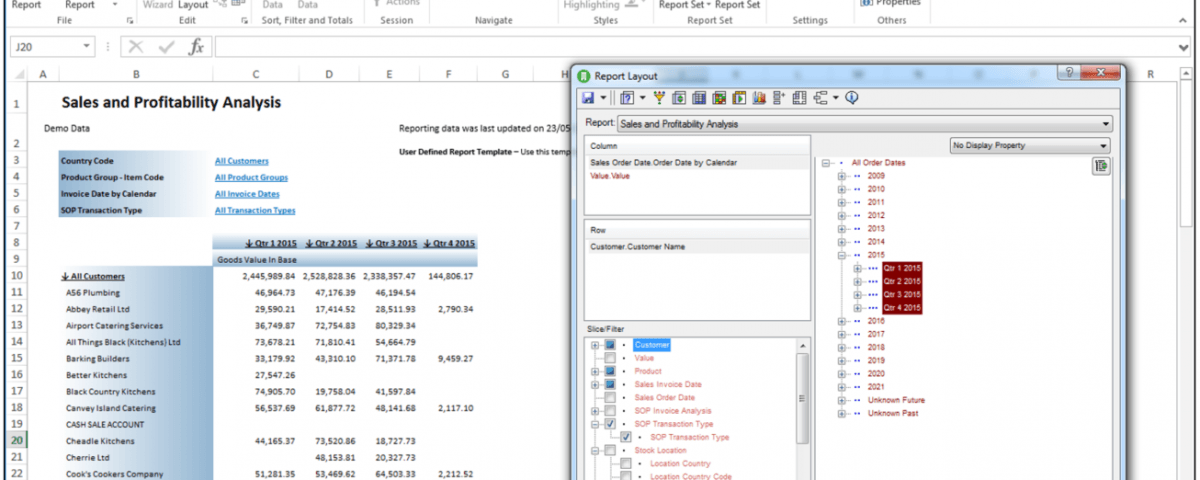Click the bar chart icon in Report Layout toolbar
The width and height of the screenshot is (1200, 480).
759,98
